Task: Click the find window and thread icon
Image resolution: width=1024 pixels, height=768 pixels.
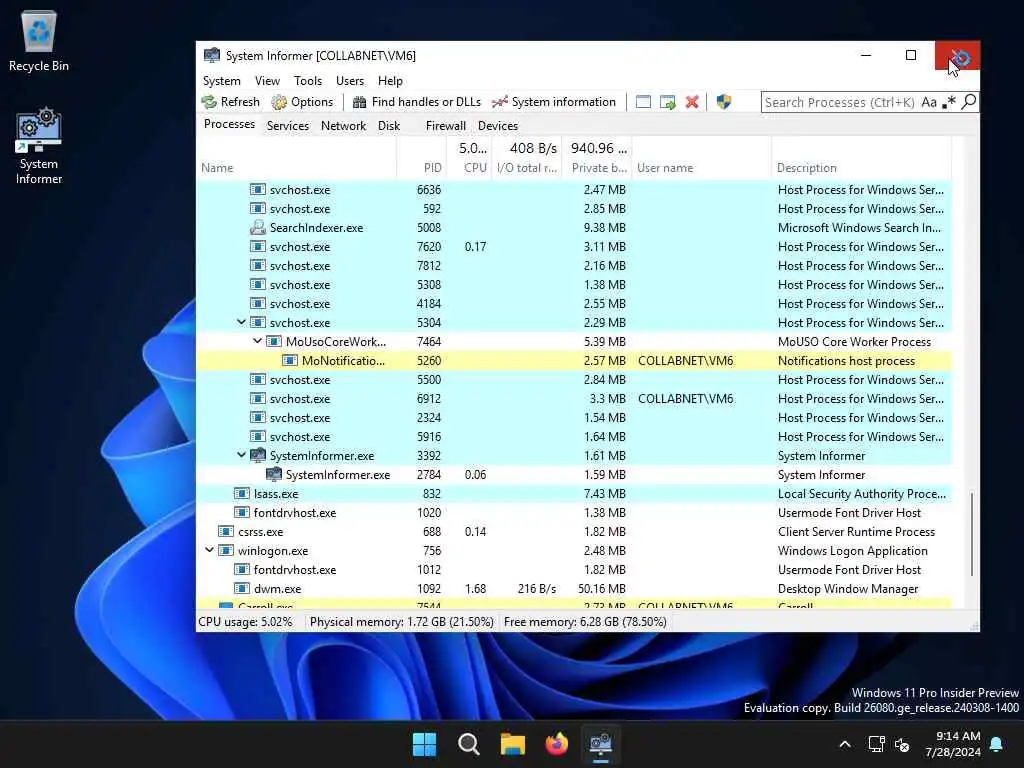Action: coord(667,102)
